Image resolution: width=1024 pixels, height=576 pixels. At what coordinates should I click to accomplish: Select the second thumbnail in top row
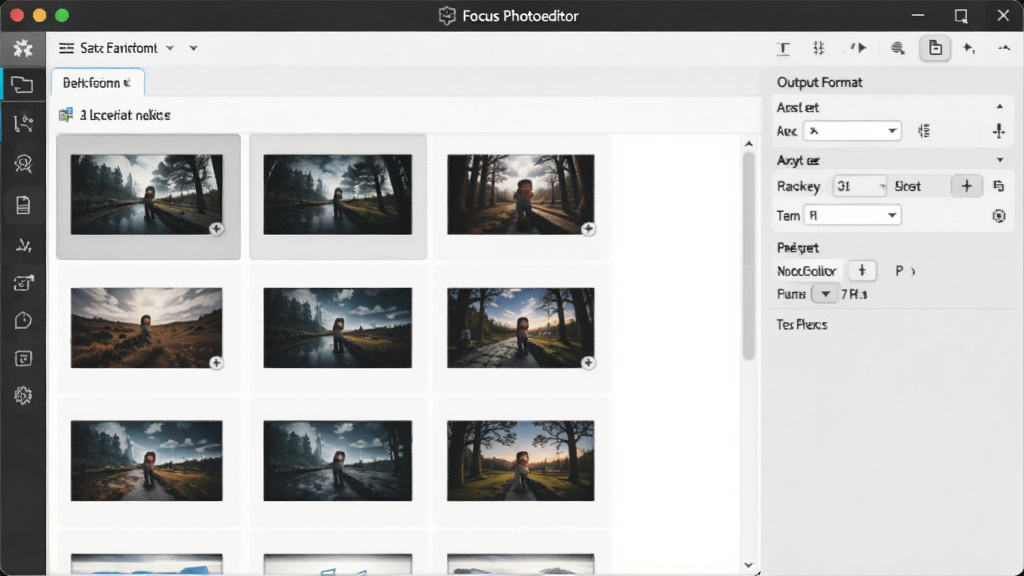pos(338,195)
